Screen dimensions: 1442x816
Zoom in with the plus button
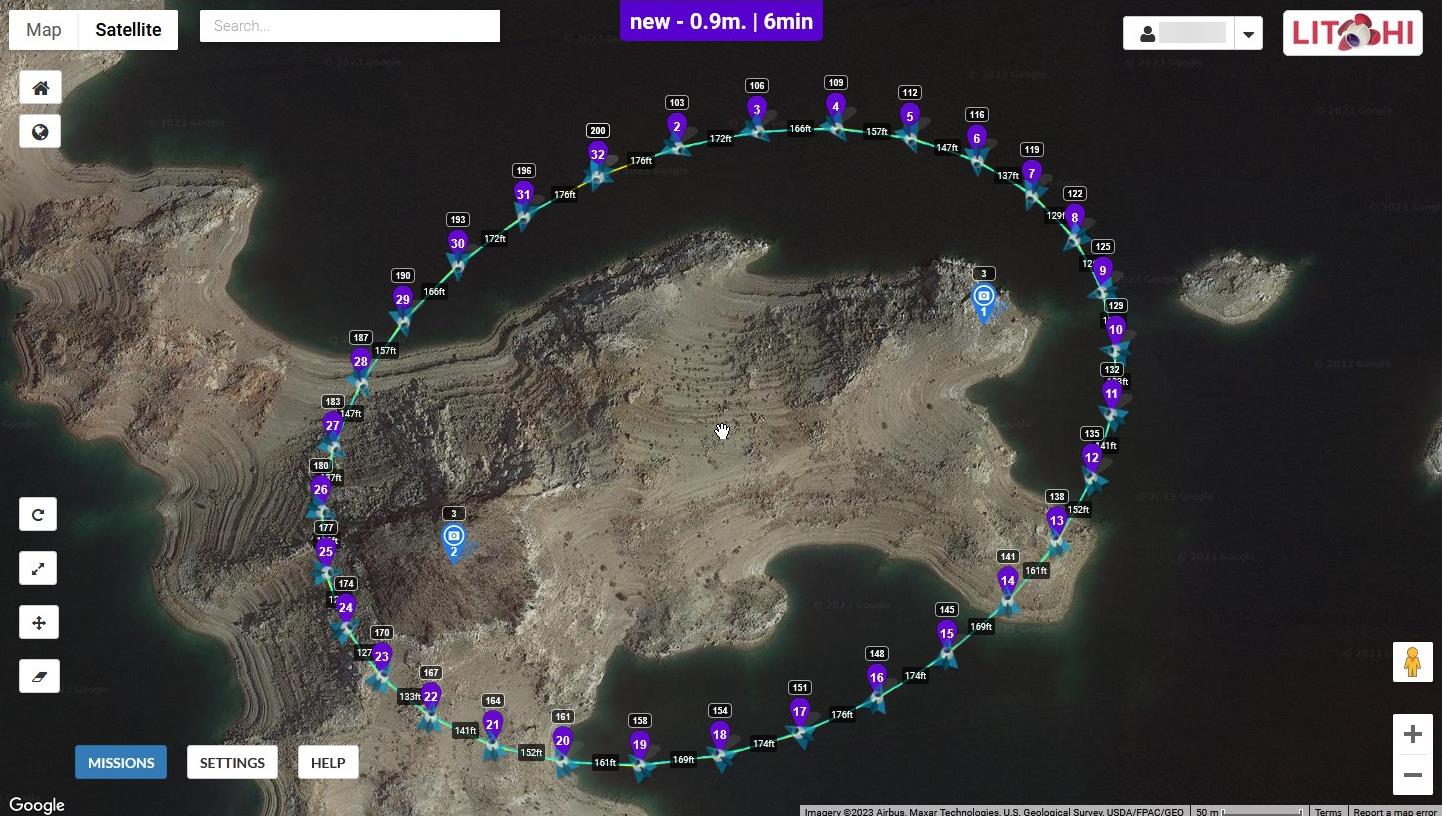(x=1412, y=735)
